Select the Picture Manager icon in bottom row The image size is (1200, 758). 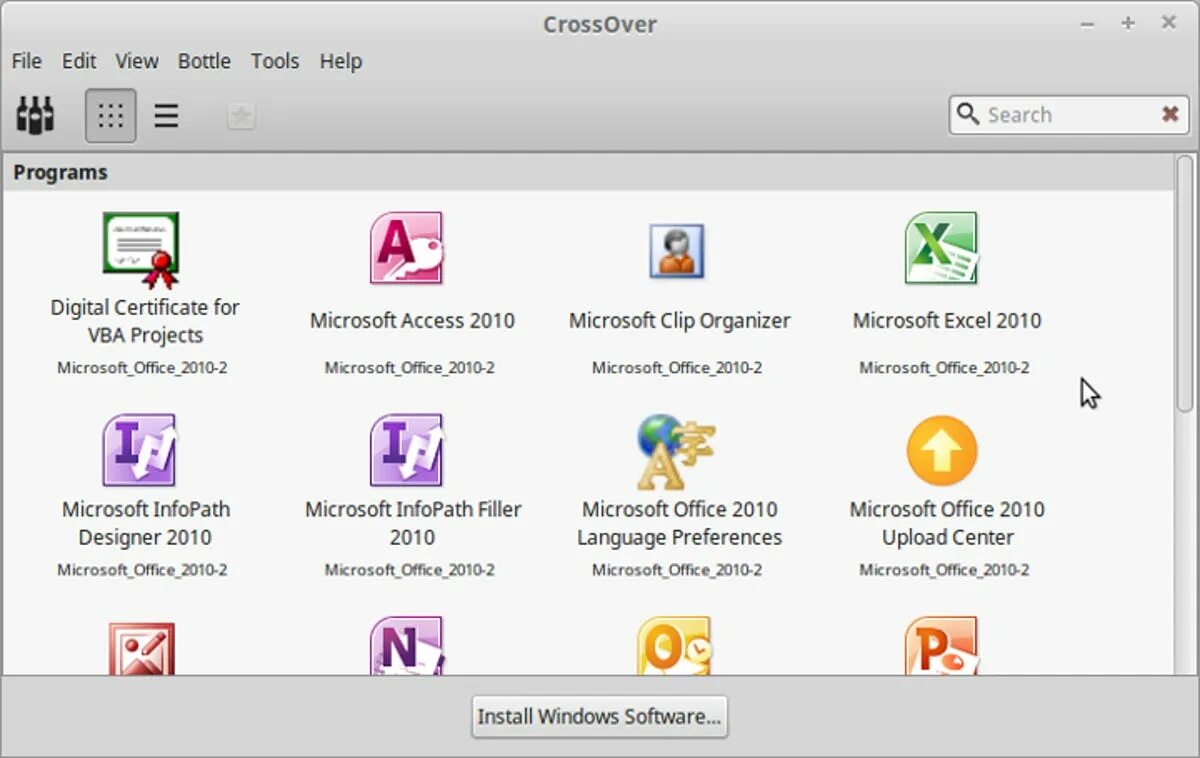pyautogui.click(x=141, y=648)
